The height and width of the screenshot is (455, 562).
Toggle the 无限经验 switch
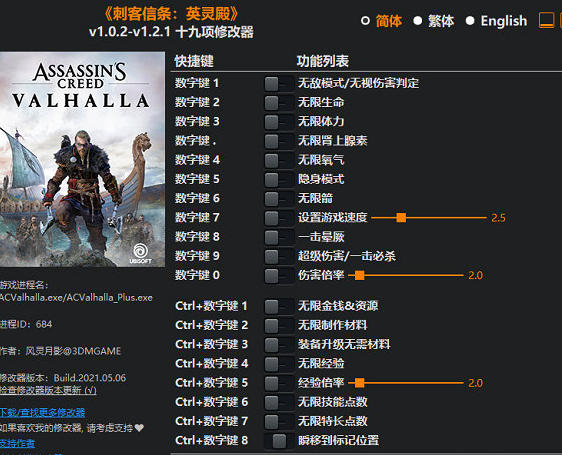(x=279, y=364)
